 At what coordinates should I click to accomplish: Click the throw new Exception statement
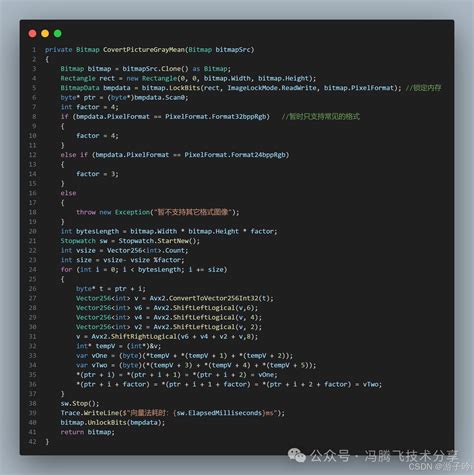pyautogui.click(x=158, y=212)
